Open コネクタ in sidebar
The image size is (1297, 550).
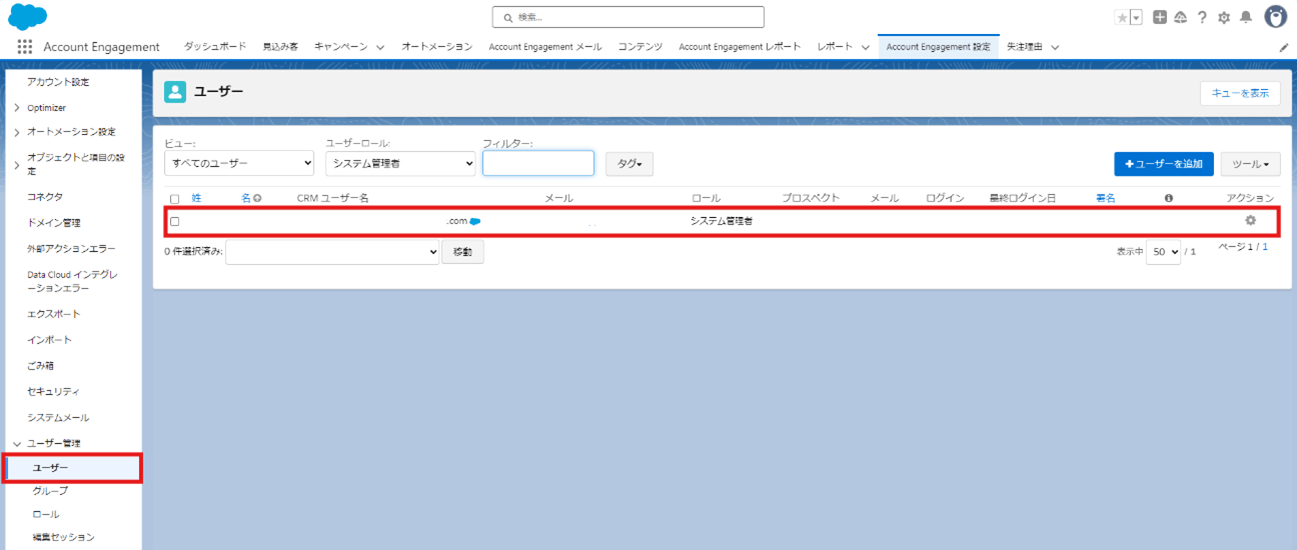coord(45,197)
